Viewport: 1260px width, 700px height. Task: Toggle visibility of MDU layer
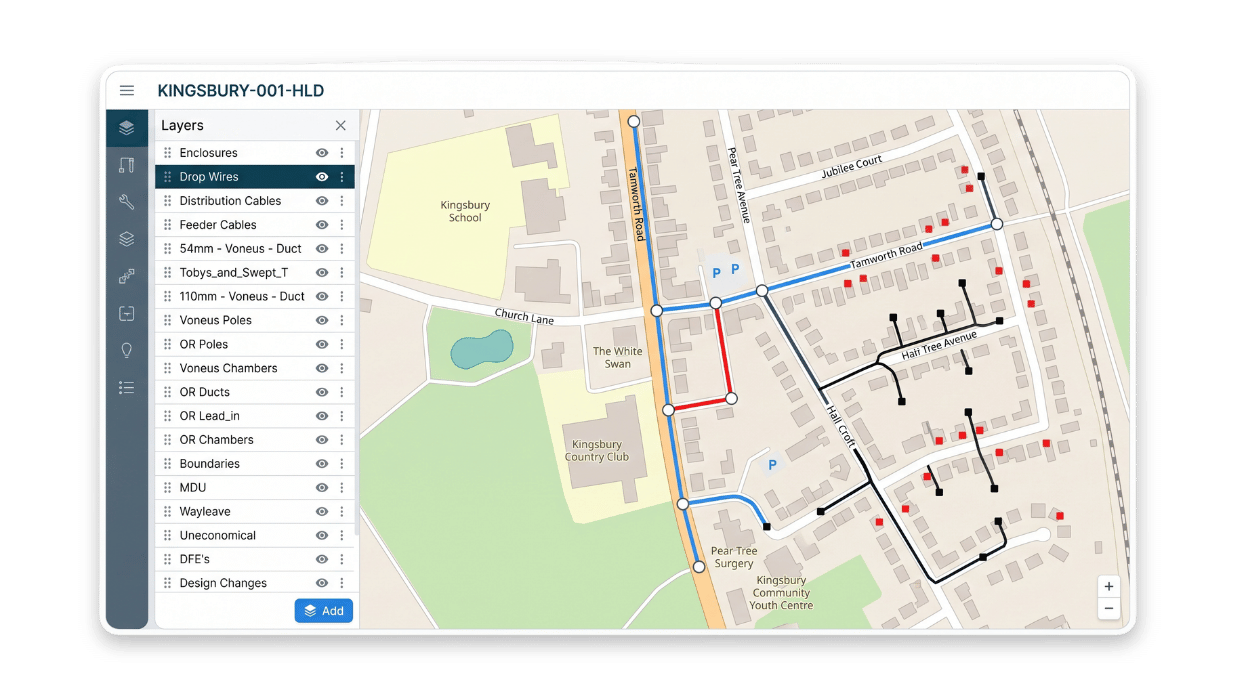coord(322,488)
